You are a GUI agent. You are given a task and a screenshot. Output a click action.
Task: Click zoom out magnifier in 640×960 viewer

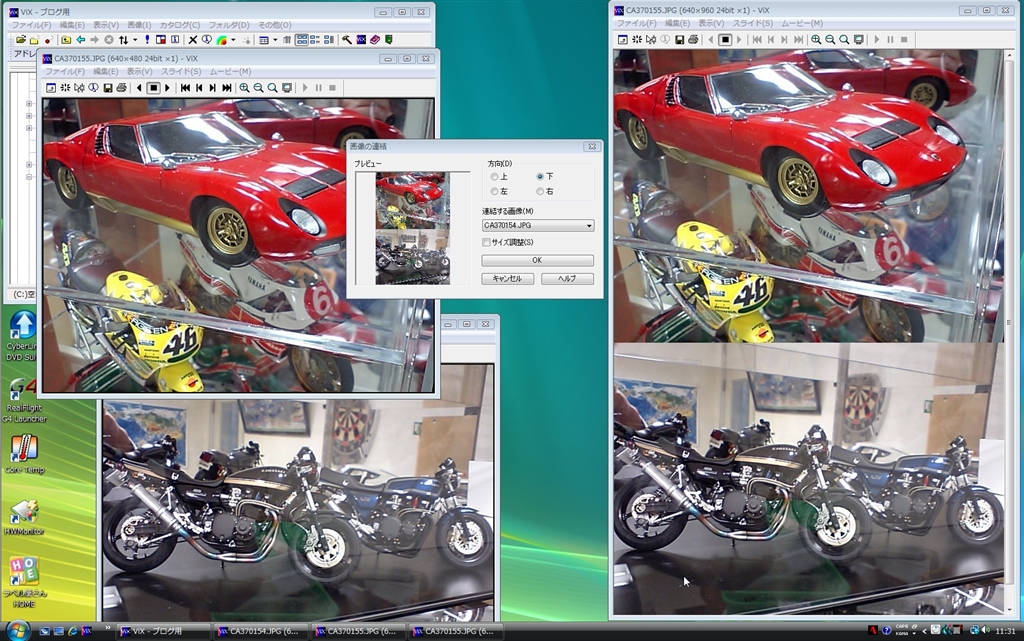(x=830, y=40)
